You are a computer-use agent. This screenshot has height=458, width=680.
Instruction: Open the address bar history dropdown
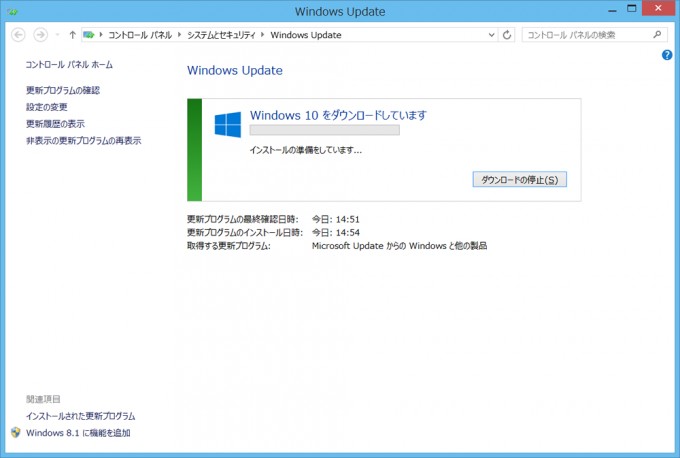tap(491, 35)
